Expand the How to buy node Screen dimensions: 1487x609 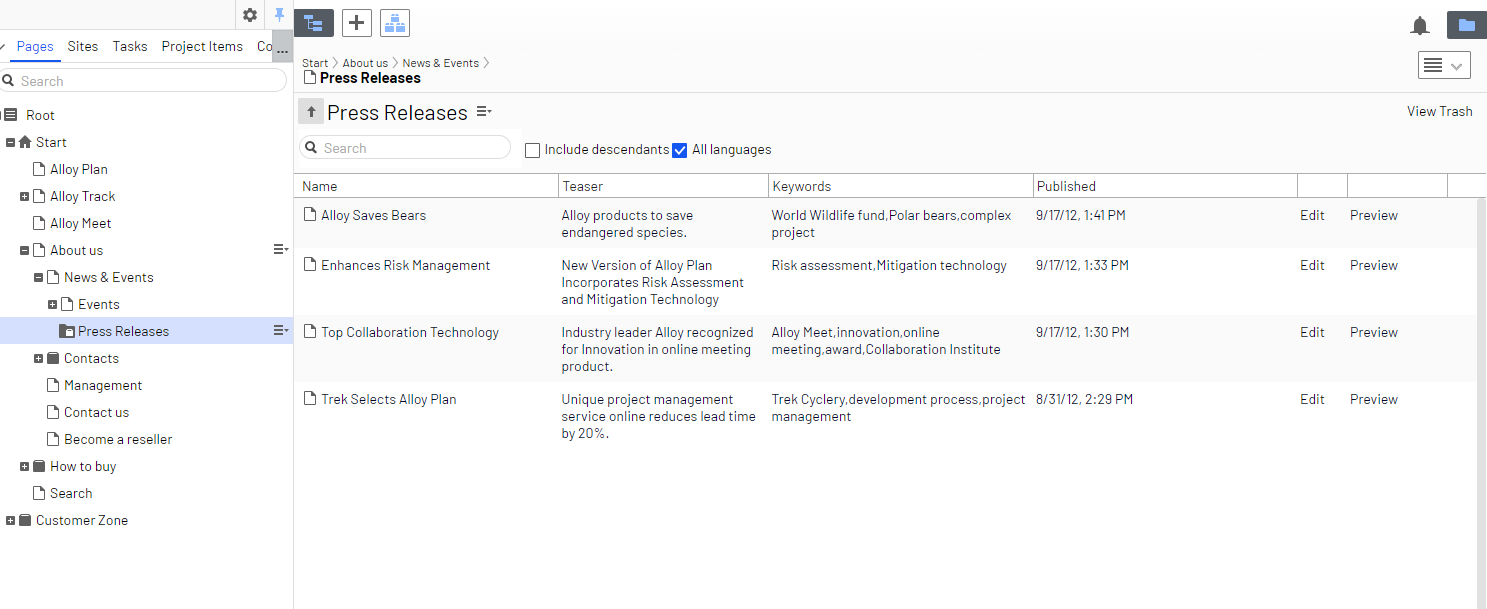click(x=25, y=466)
